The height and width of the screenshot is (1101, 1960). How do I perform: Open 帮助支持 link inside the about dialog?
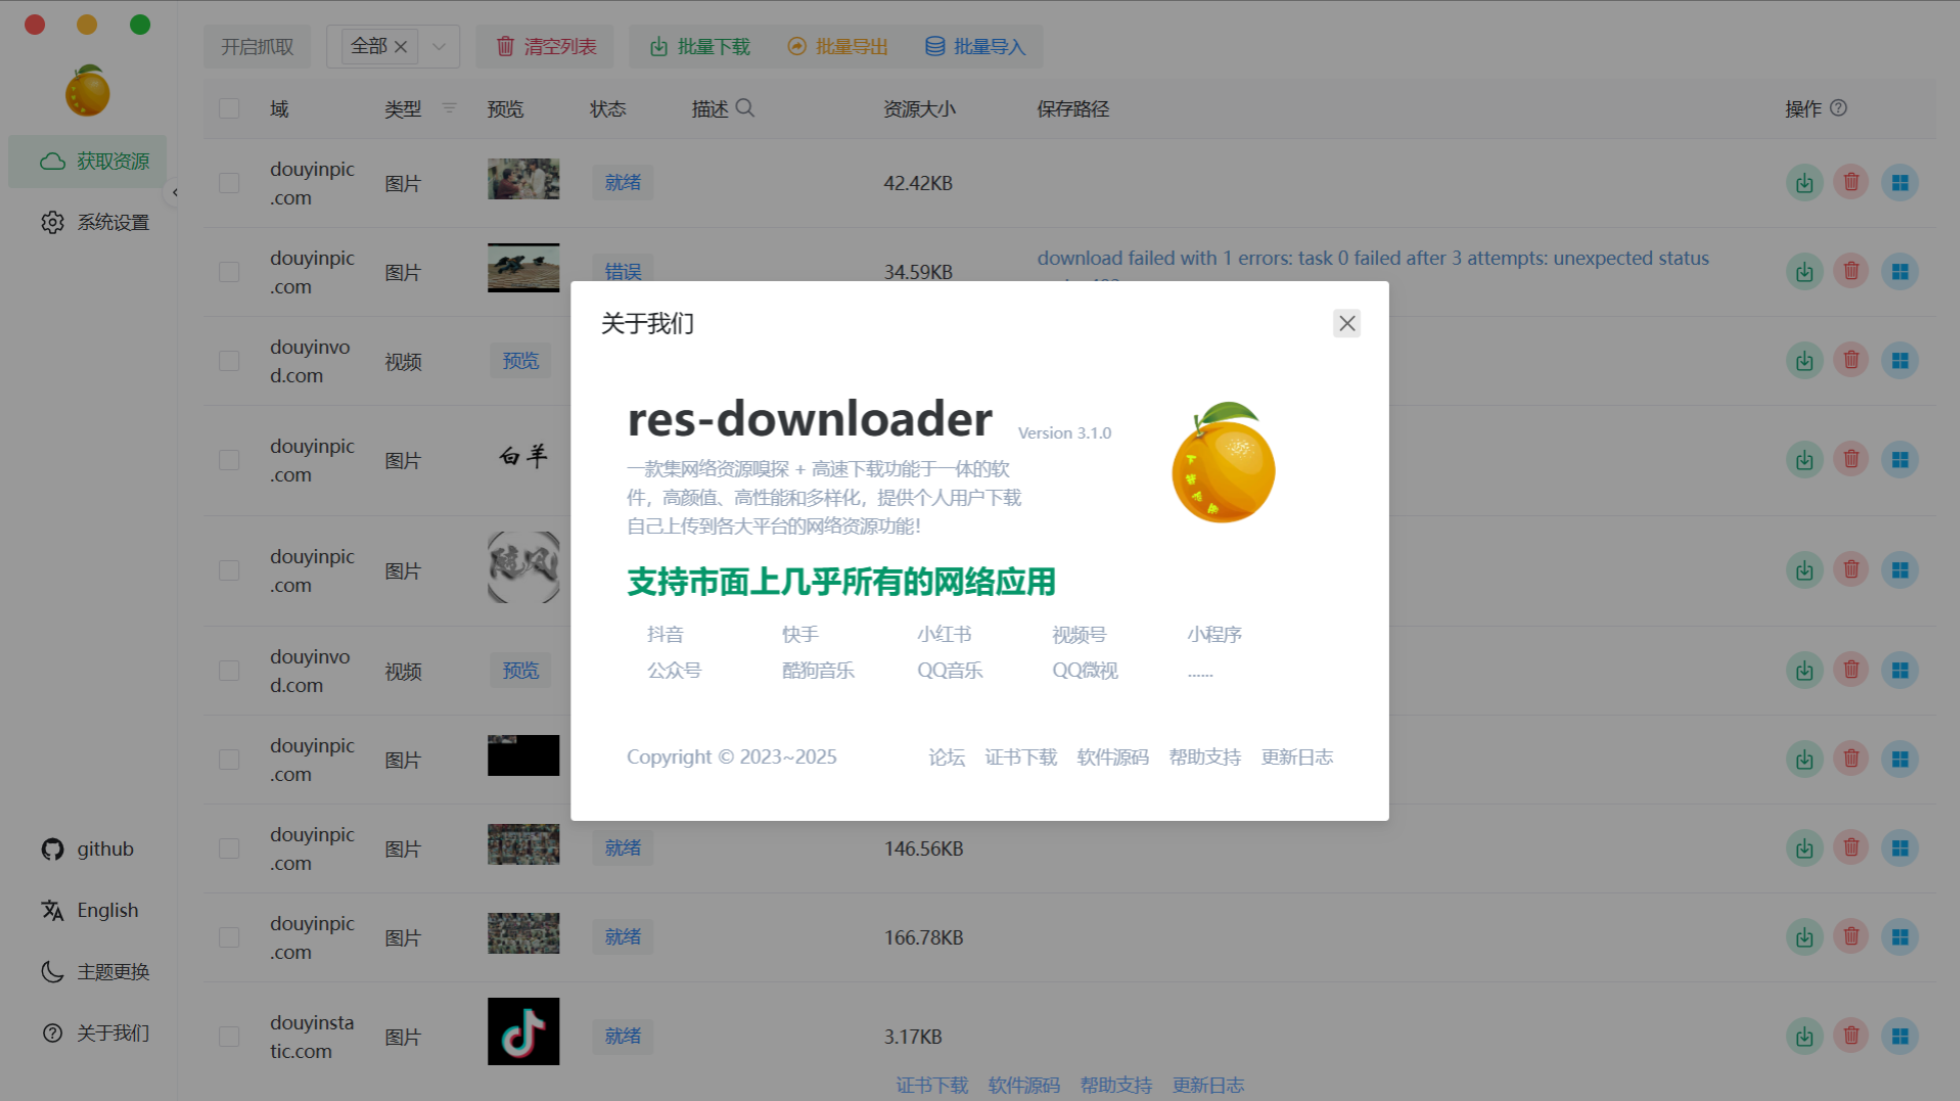1204,757
